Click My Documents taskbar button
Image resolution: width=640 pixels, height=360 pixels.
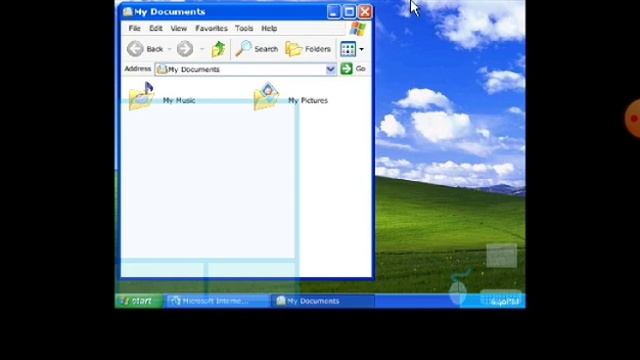[322, 301]
